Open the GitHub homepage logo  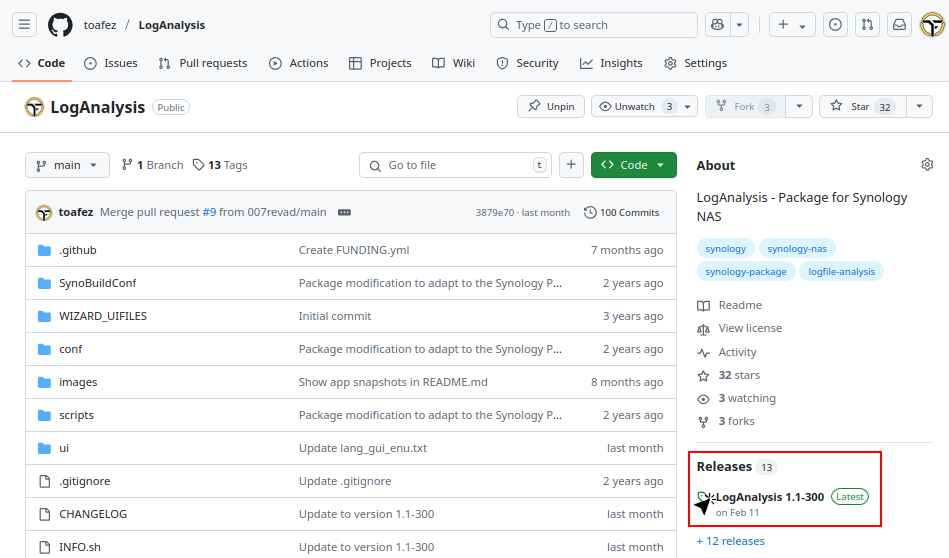pyautogui.click(x=60, y=25)
